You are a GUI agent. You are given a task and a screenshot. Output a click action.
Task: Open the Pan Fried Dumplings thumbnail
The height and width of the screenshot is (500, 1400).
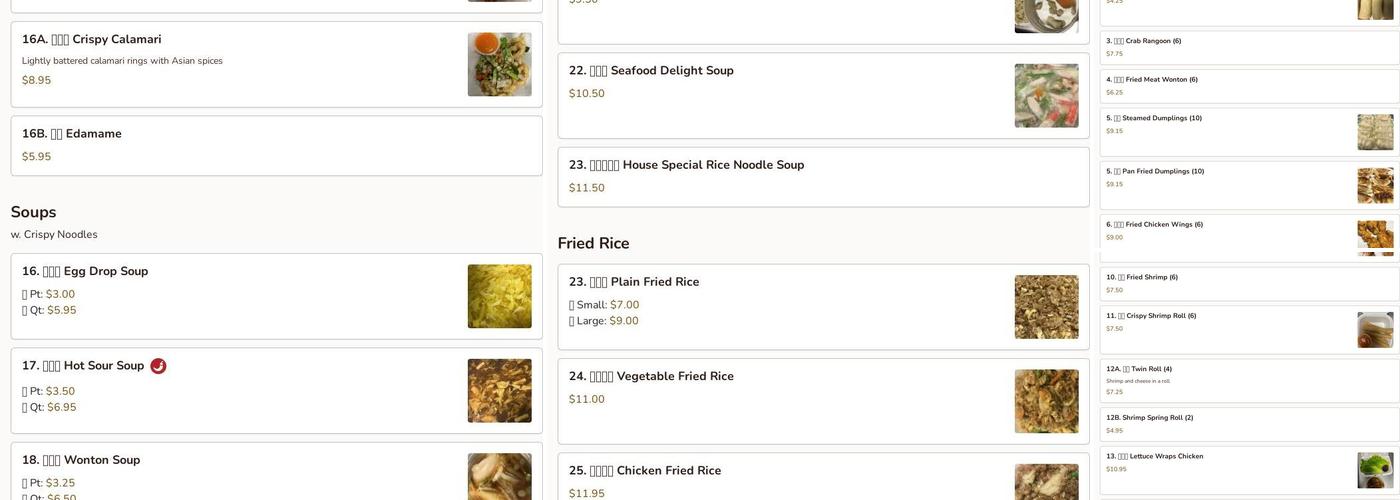click(x=1375, y=185)
